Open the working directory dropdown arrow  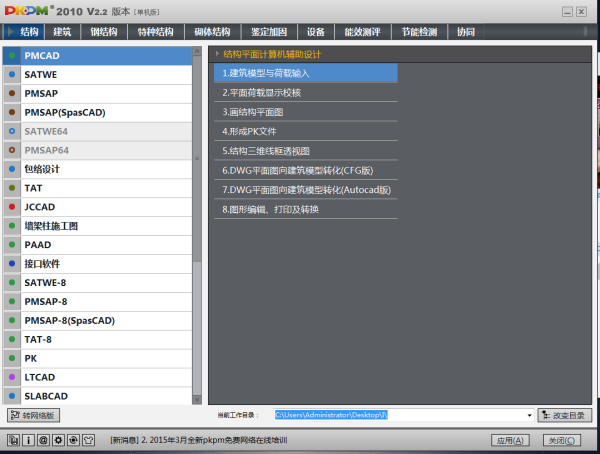(x=529, y=415)
